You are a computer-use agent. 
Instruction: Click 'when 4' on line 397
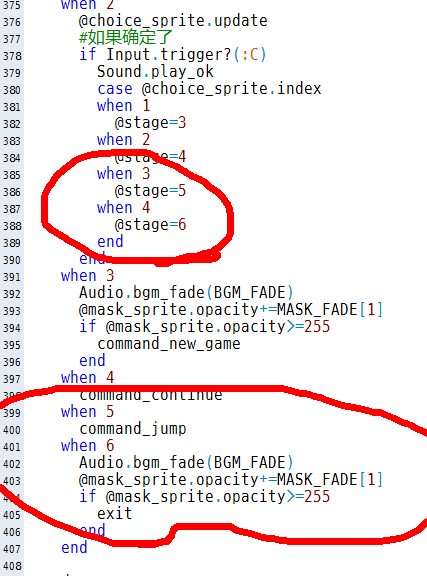87,378
